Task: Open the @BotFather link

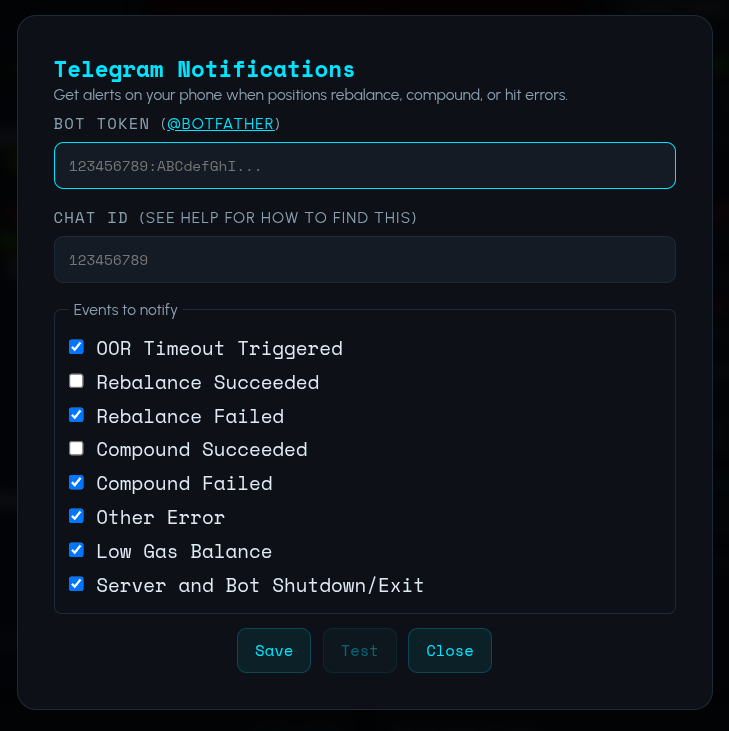Action: click(x=221, y=124)
